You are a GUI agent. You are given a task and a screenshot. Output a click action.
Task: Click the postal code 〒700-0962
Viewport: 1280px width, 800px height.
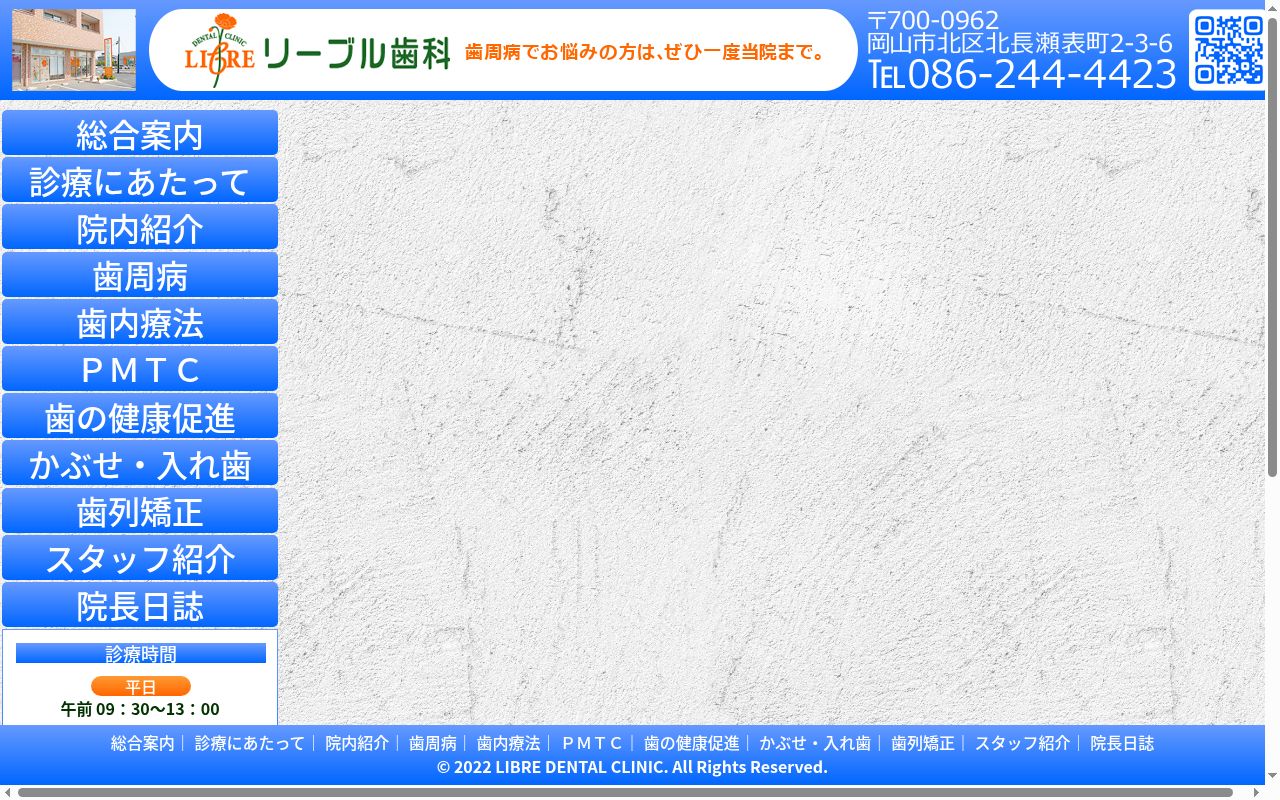point(933,19)
